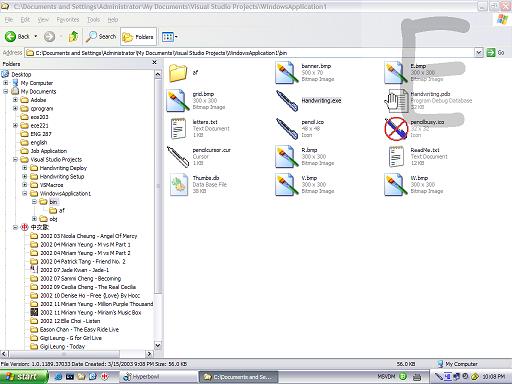Image resolution: width=512 pixels, height=384 pixels.
Task: Expand Handwriting Deploy node
Action: click(24, 168)
